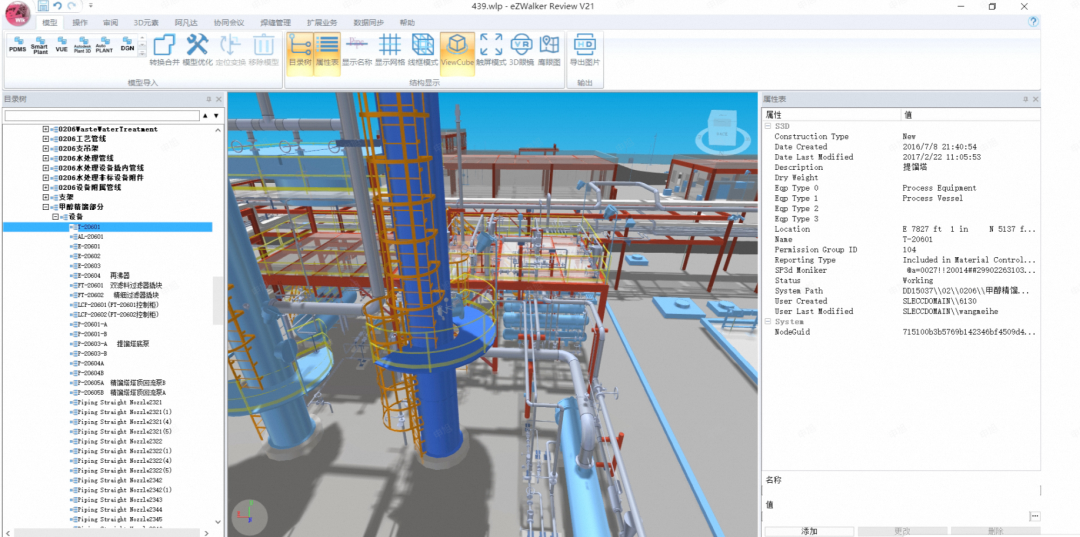The image size is (1080, 537).
Task: Import a PDMS model
Action: click(18, 45)
